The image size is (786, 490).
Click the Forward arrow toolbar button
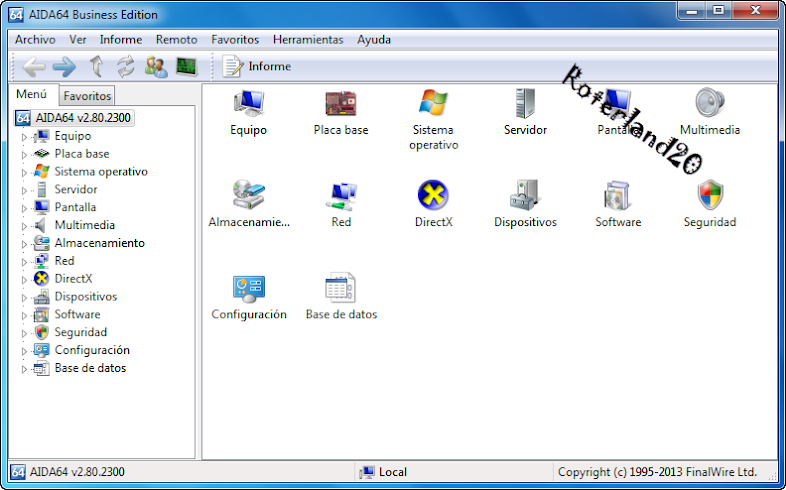pos(64,66)
